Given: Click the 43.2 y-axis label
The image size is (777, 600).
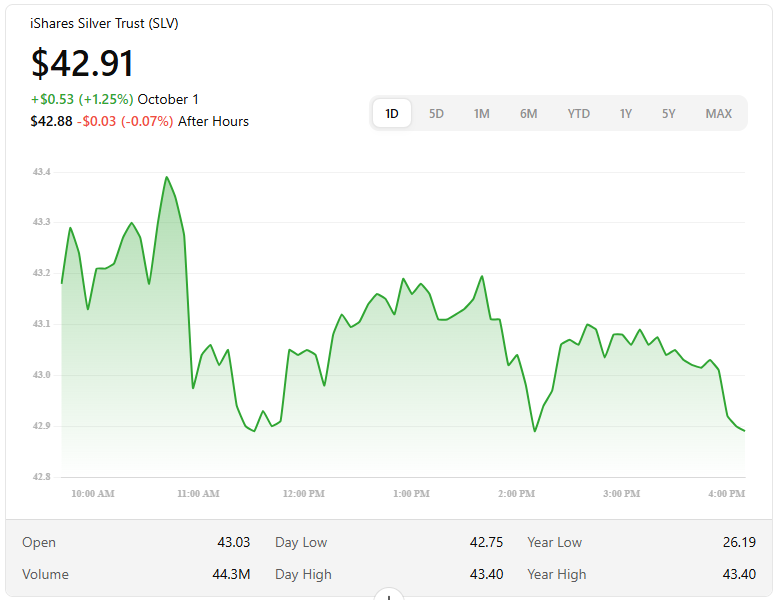Looking at the screenshot, I should (x=42, y=273).
